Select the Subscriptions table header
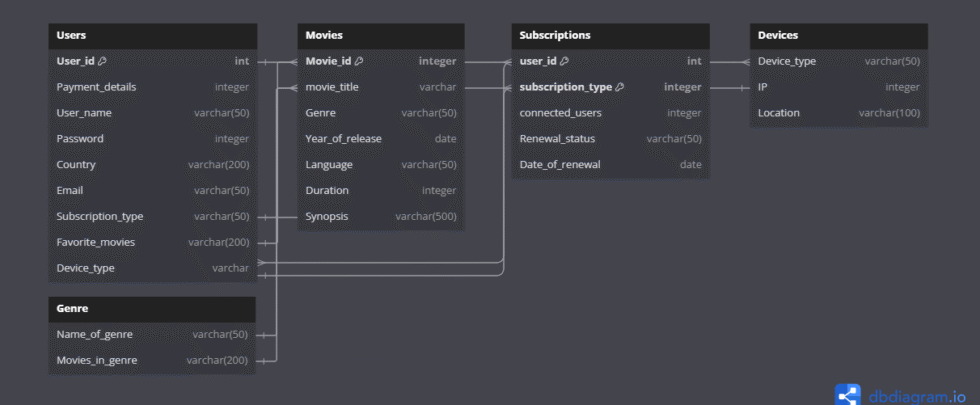Screen dimensions: 980x405 point(610,35)
